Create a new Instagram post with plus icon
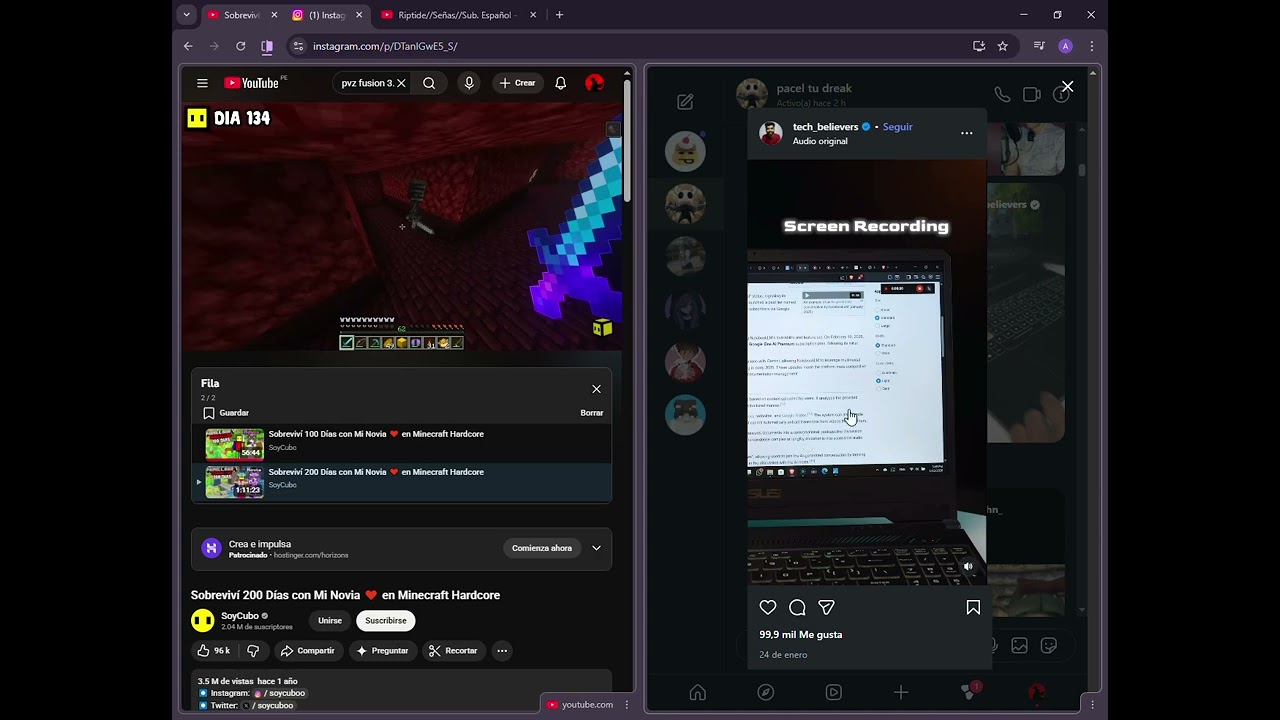The height and width of the screenshot is (720, 1280). [901, 692]
